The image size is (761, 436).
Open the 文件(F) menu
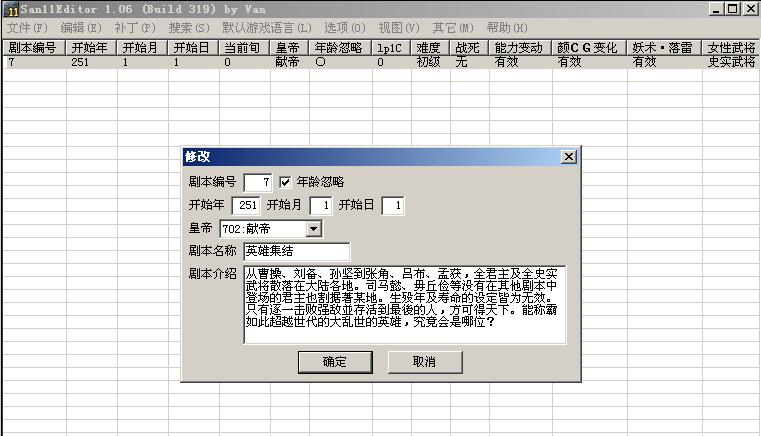pyautogui.click(x=27, y=28)
